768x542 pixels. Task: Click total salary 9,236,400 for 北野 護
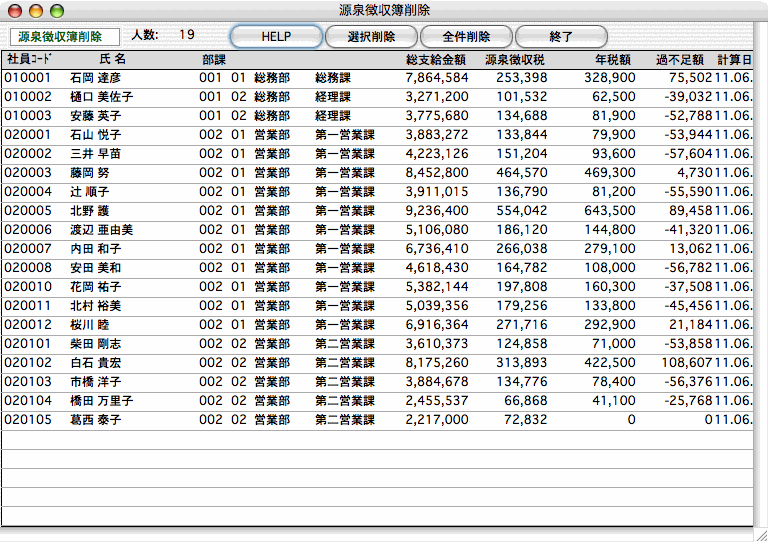[437, 211]
